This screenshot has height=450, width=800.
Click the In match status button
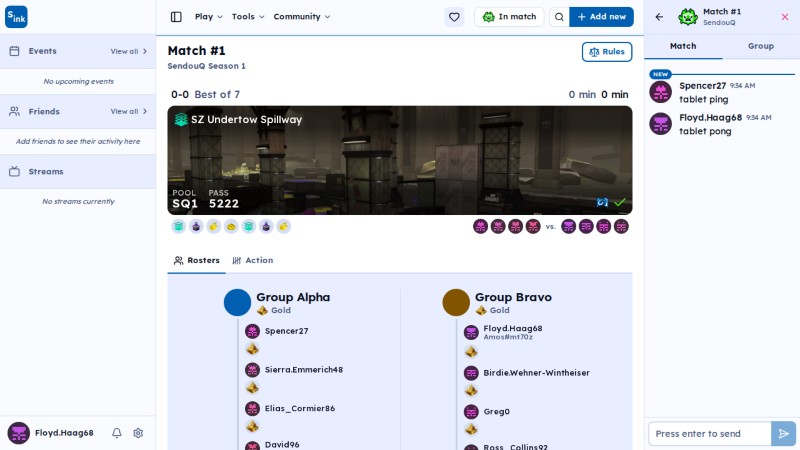[x=509, y=17]
